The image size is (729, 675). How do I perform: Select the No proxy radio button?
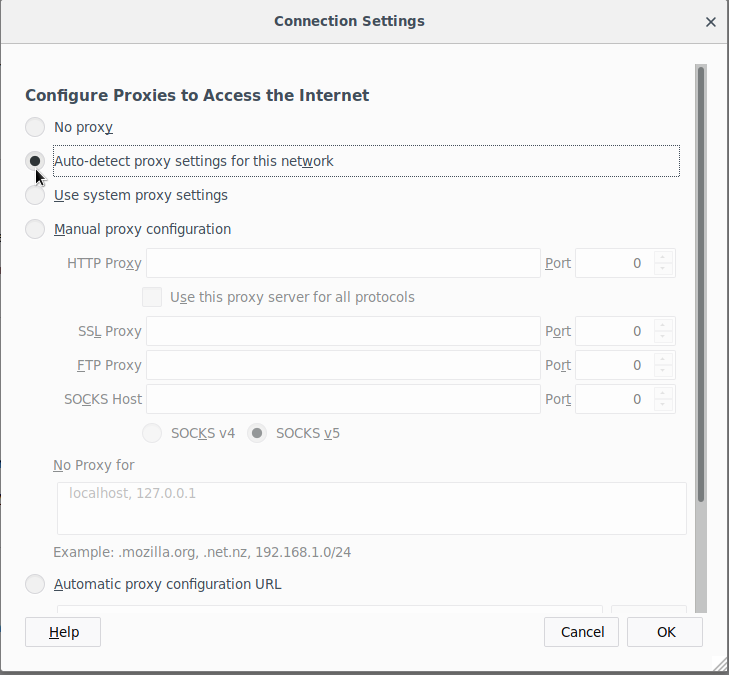tap(35, 127)
